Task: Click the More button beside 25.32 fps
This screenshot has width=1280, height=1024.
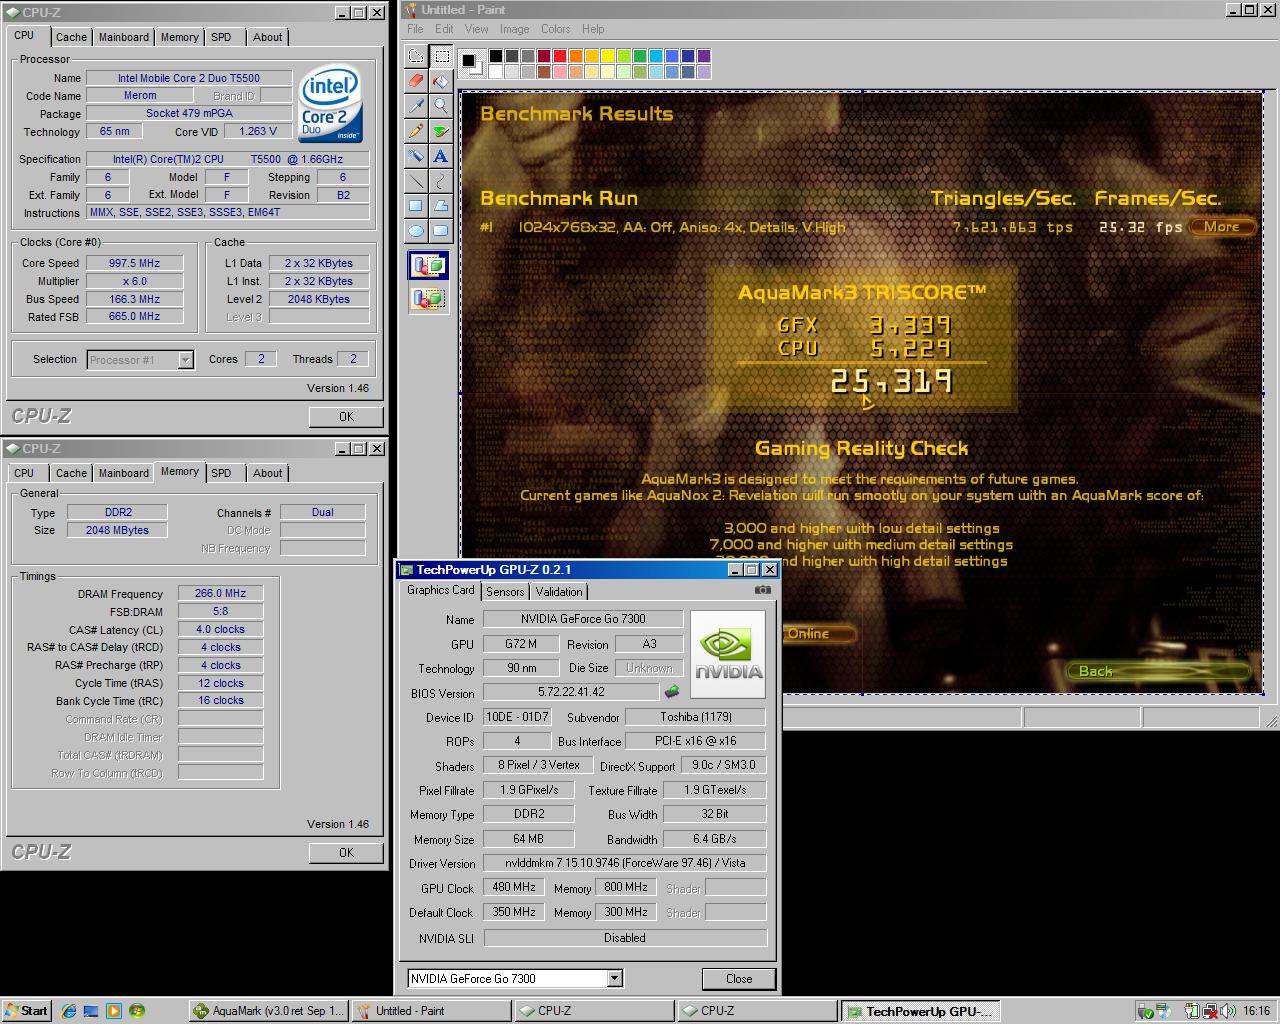Action: [x=1221, y=227]
